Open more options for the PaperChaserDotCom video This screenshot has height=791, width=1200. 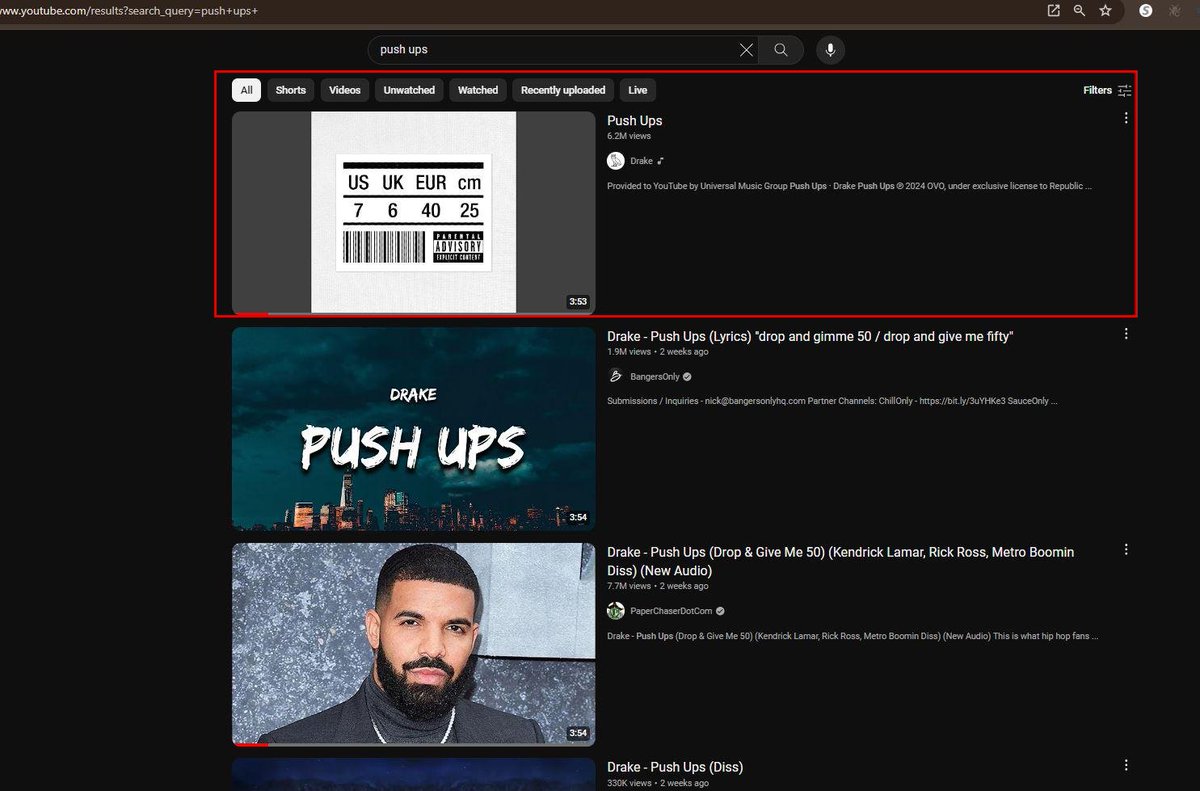1126,550
